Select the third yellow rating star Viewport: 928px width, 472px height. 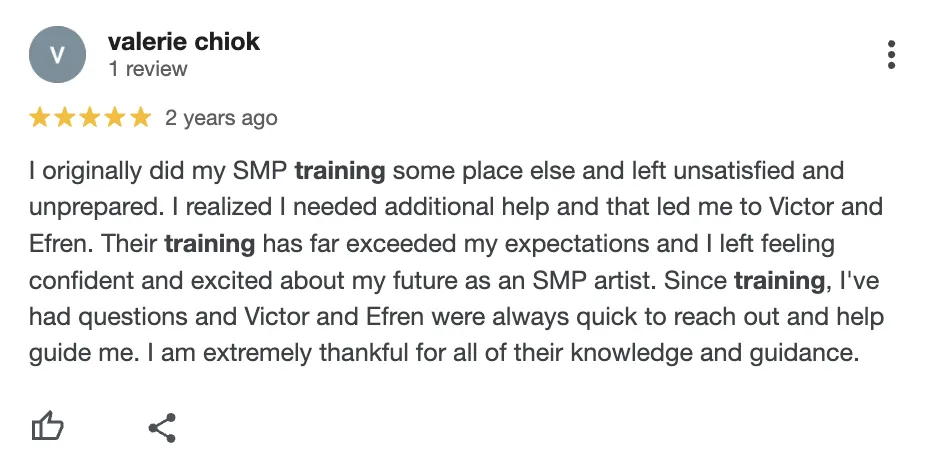coord(90,117)
